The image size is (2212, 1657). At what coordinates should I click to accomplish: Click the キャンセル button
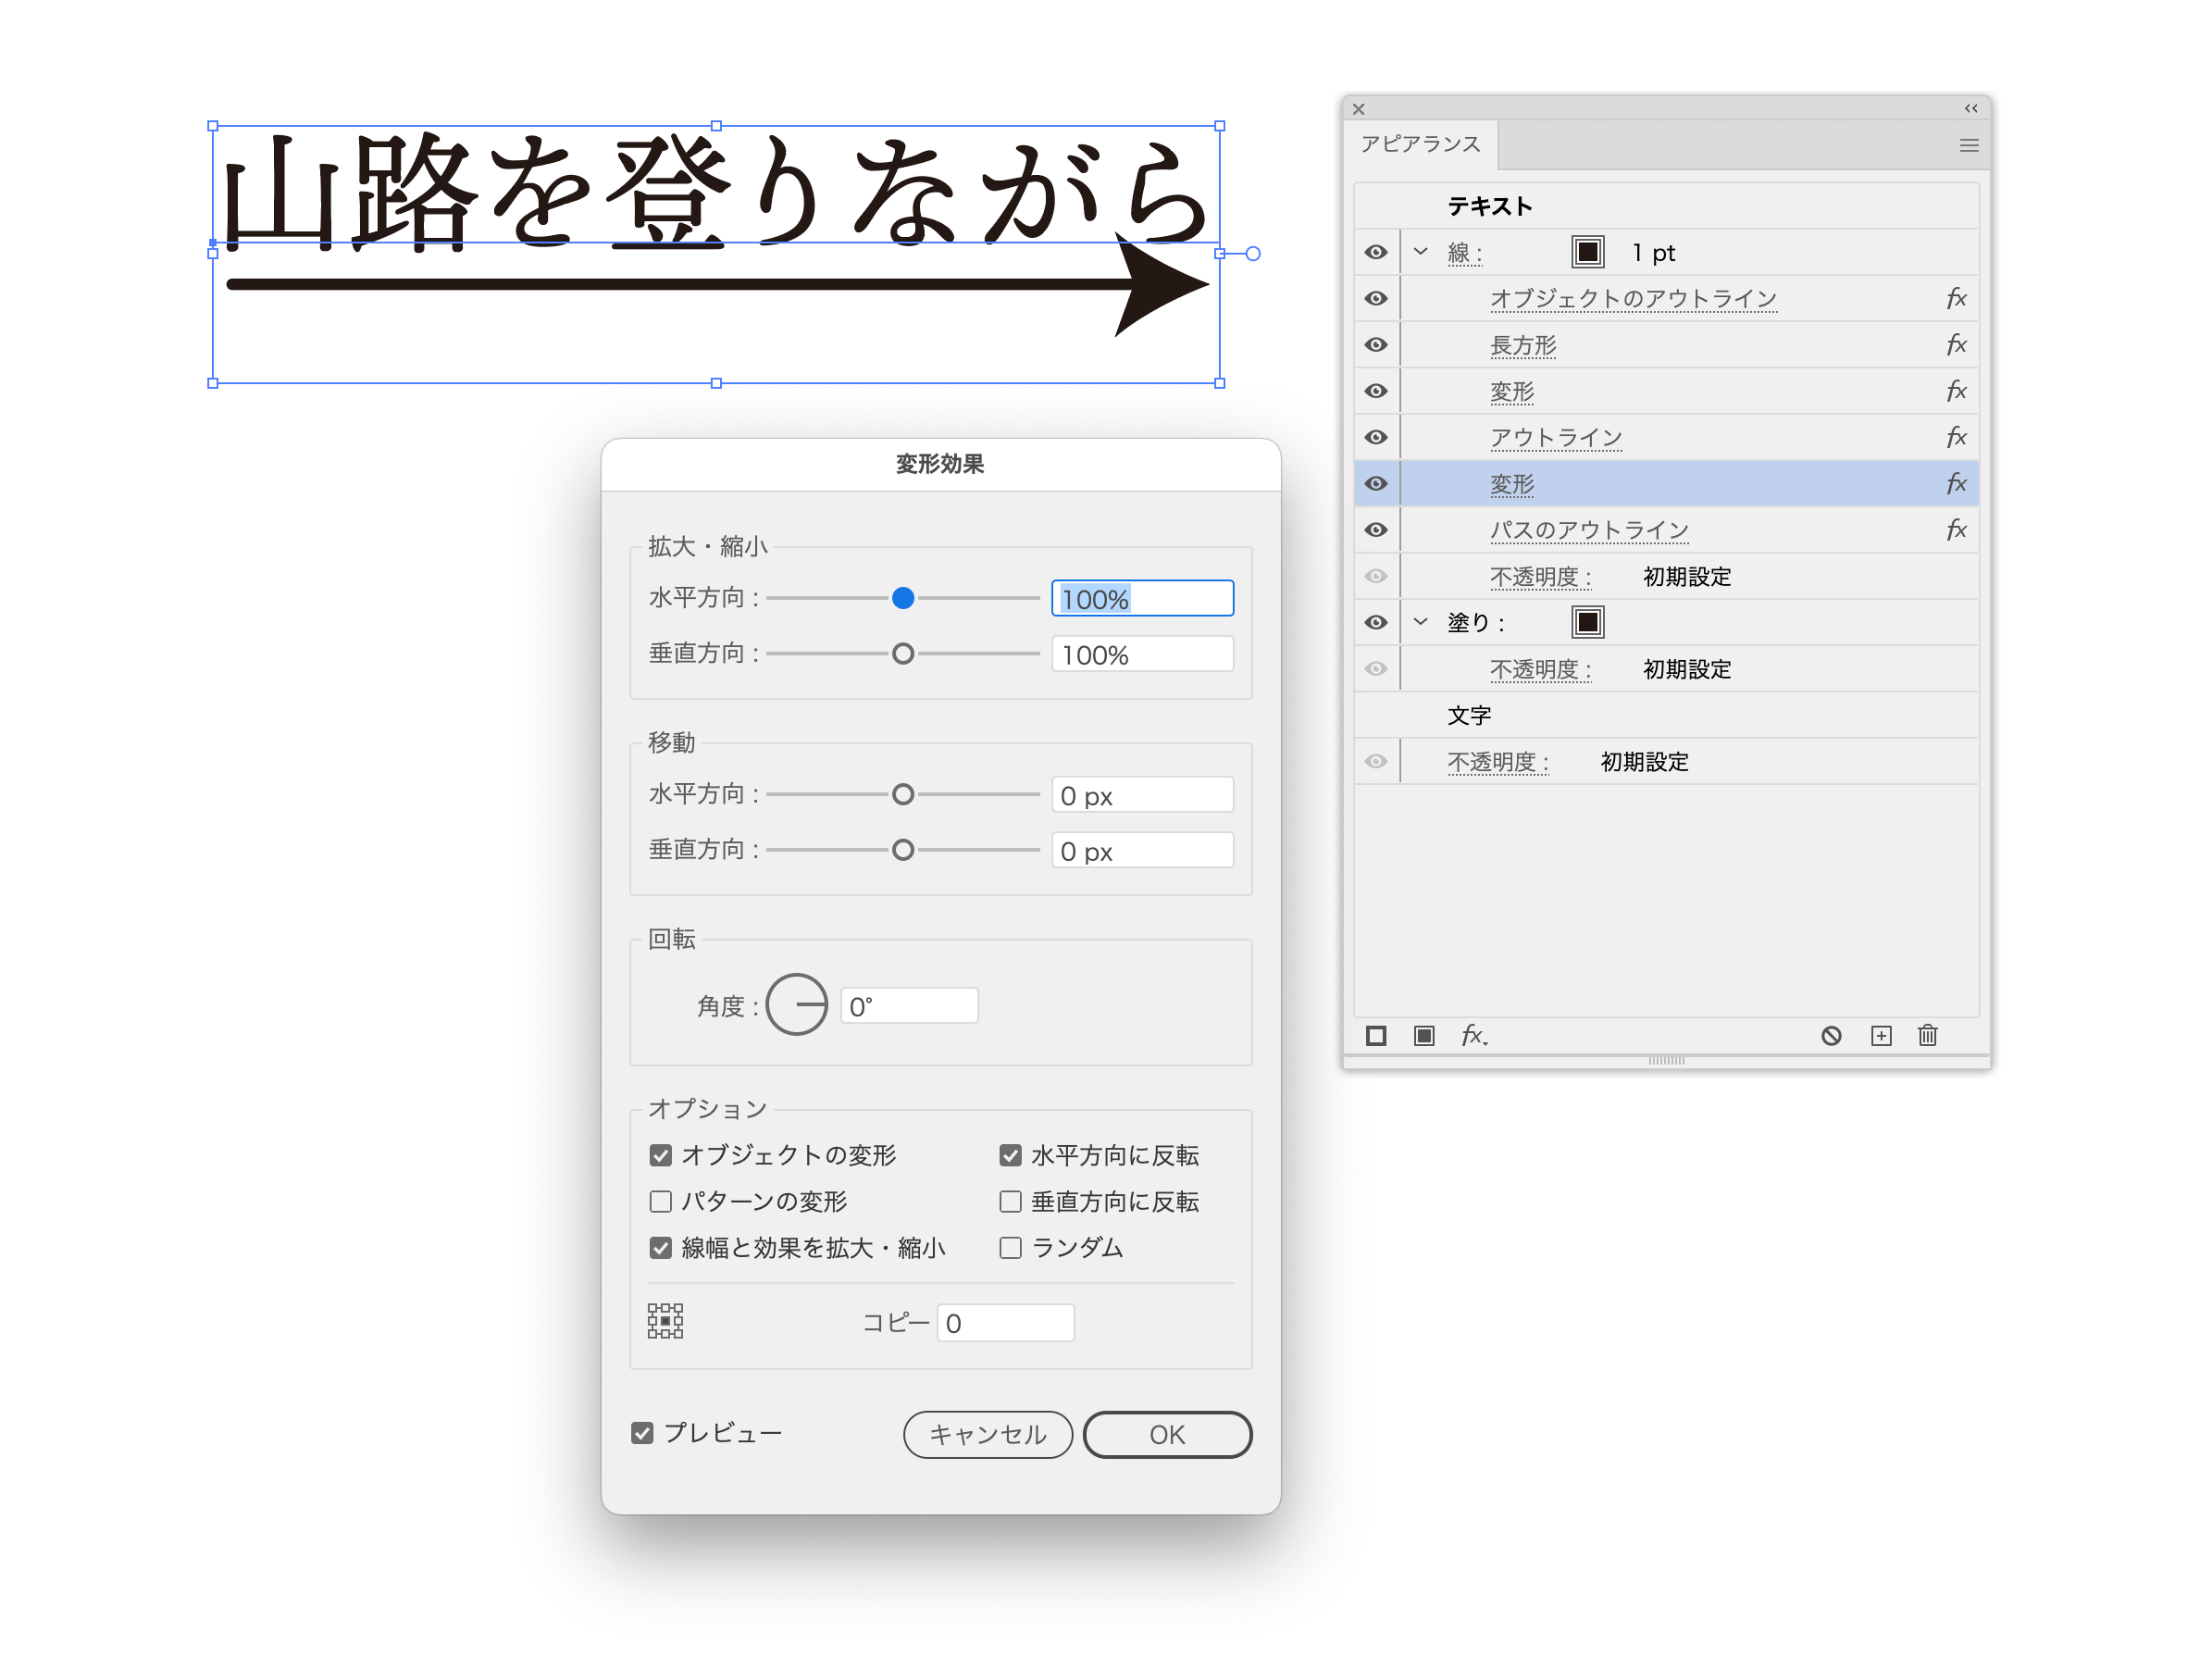coord(987,1434)
